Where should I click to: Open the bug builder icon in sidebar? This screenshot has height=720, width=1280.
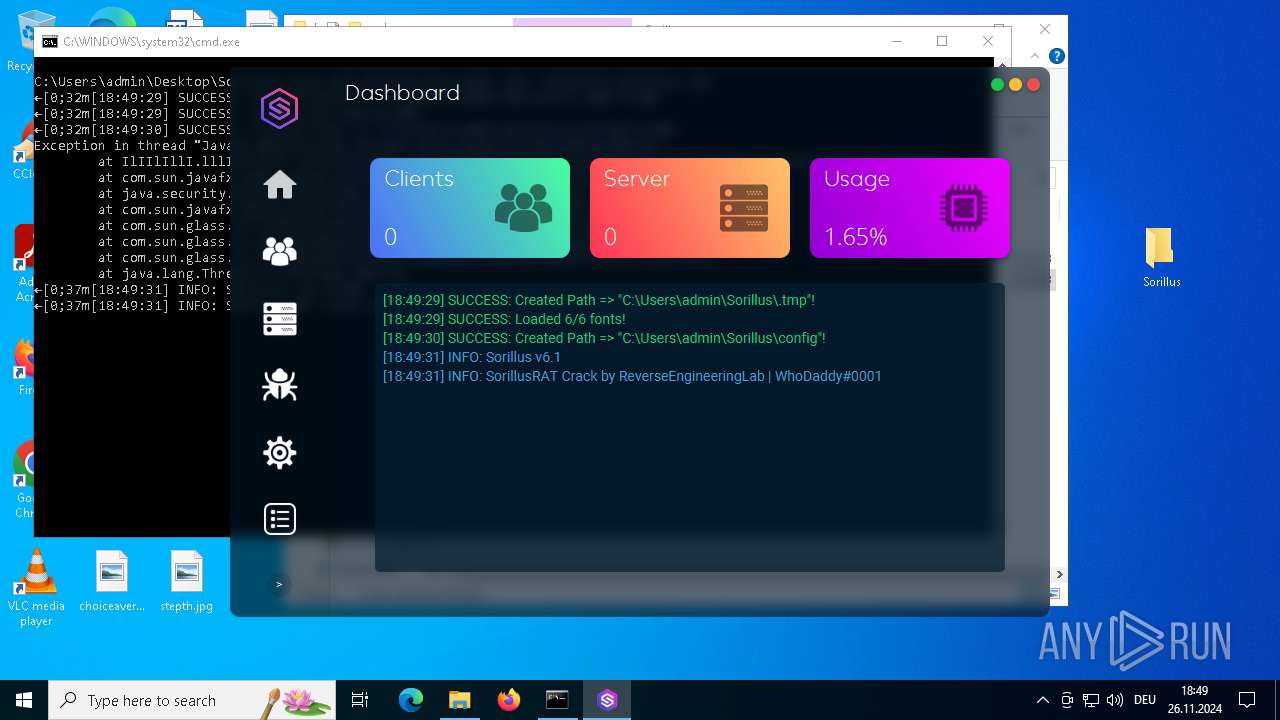tap(280, 385)
